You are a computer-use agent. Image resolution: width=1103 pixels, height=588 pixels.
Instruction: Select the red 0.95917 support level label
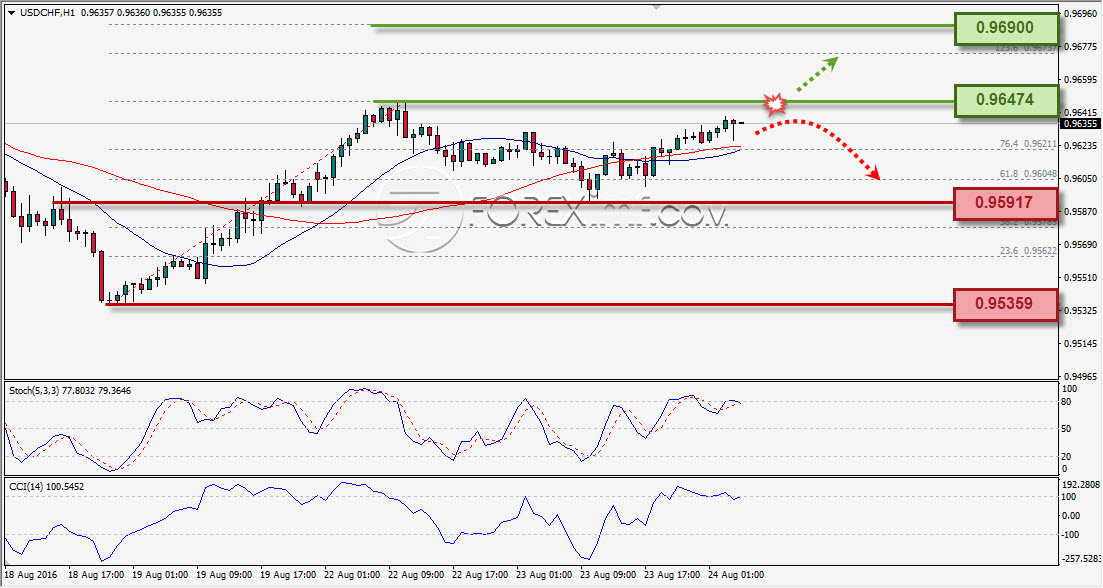[x=1006, y=203]
